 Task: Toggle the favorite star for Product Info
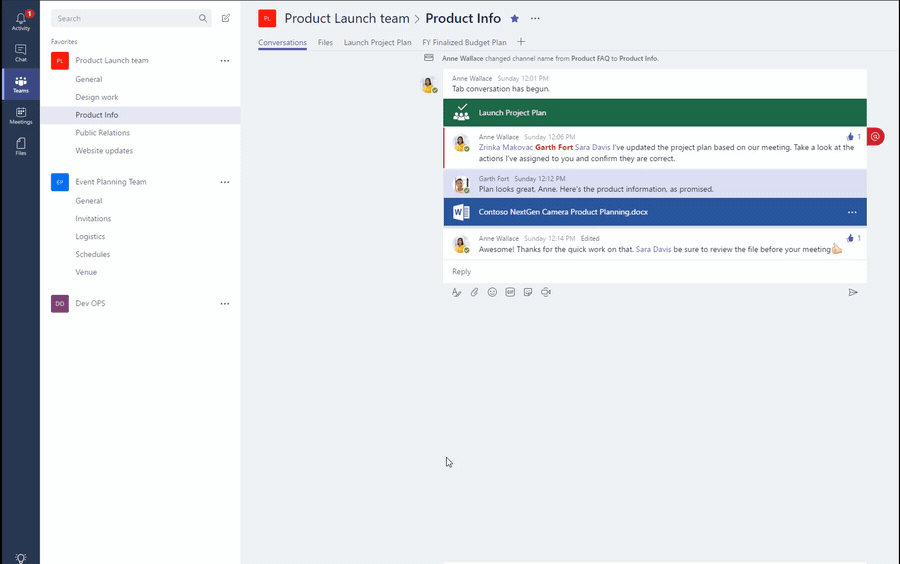515,18
